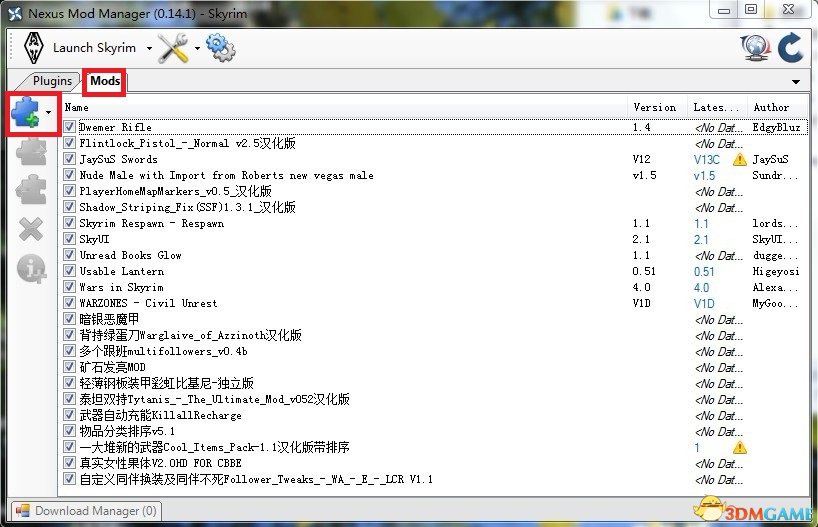The height and width of the screenshot is (527, 818).
Task: Select the Tytanis Ultimate Mod row
Action: [x=436, y=399]
